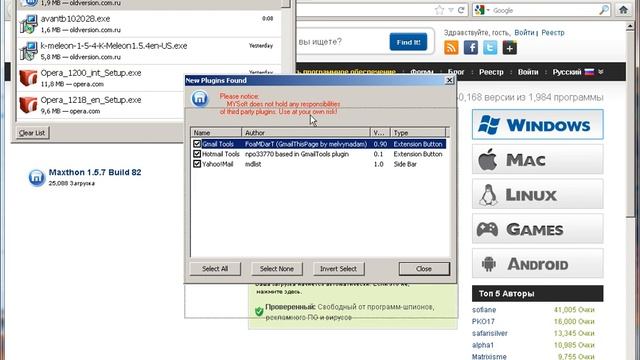This screenshot has width=640, height=360.
Task: Reload the page with the refresh icon
Action: 461,10
